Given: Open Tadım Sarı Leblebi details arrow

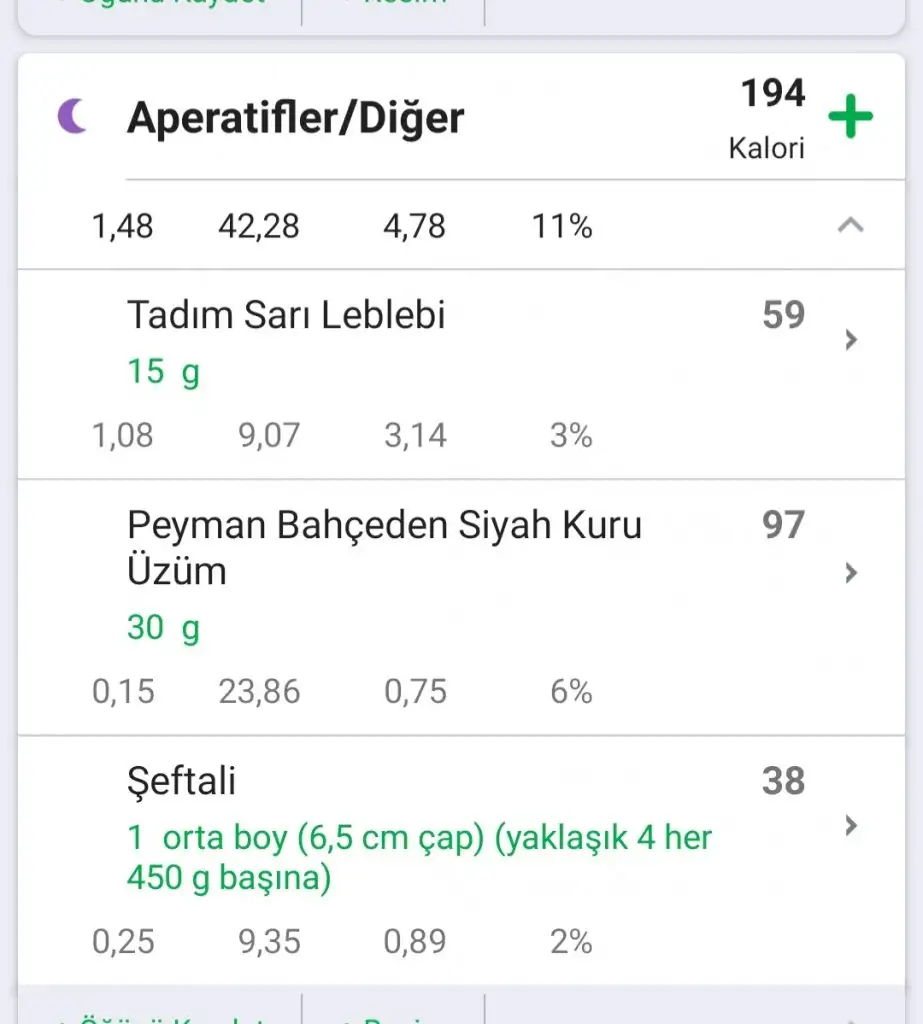Looking at the screenshot, I should [851, 340].
